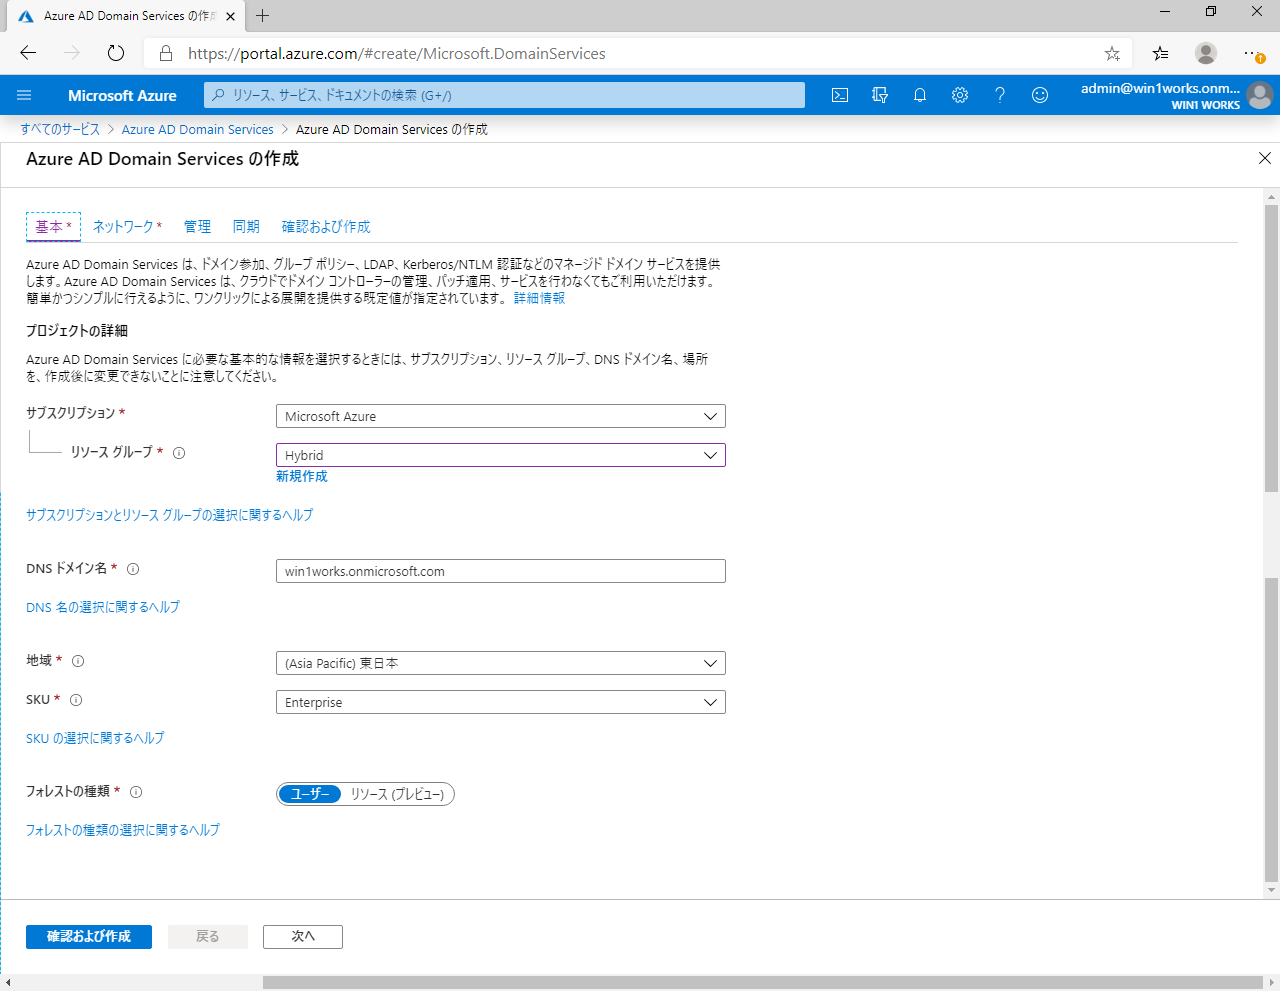Switch to the 基本 tab
Screen dimensions: 1280x996
pyautogui.click(x=53, y=227)
